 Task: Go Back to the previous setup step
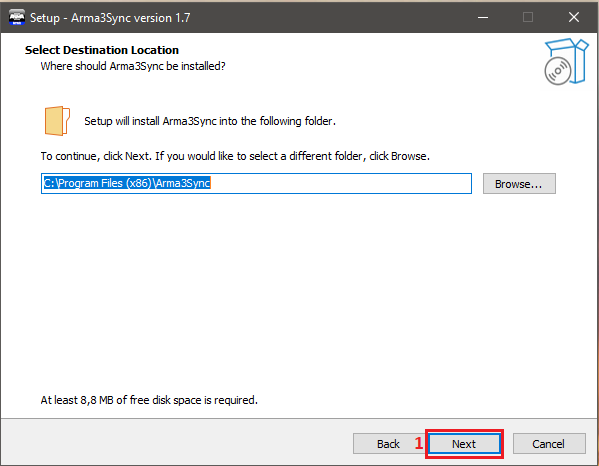coord(388,444)
